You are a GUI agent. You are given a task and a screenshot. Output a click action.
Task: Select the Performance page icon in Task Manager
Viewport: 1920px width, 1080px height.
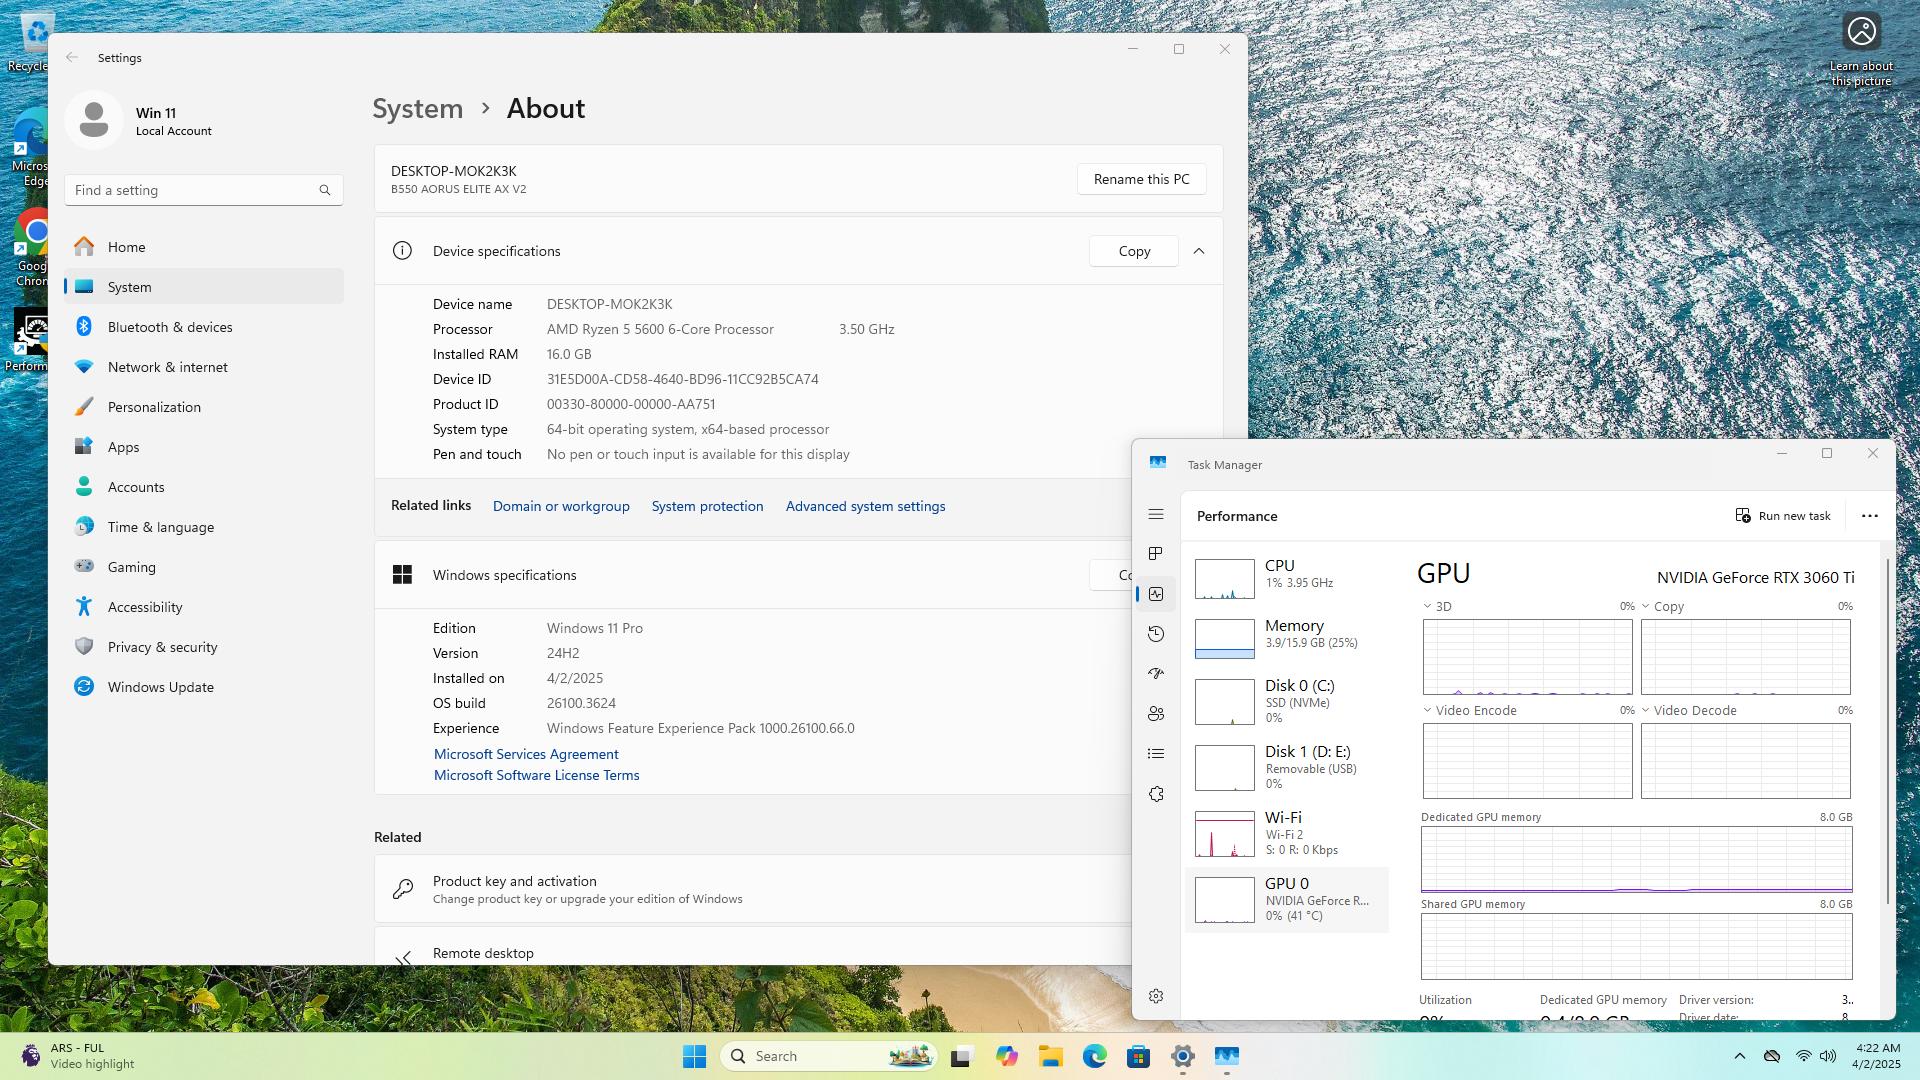pos(1156,594)
